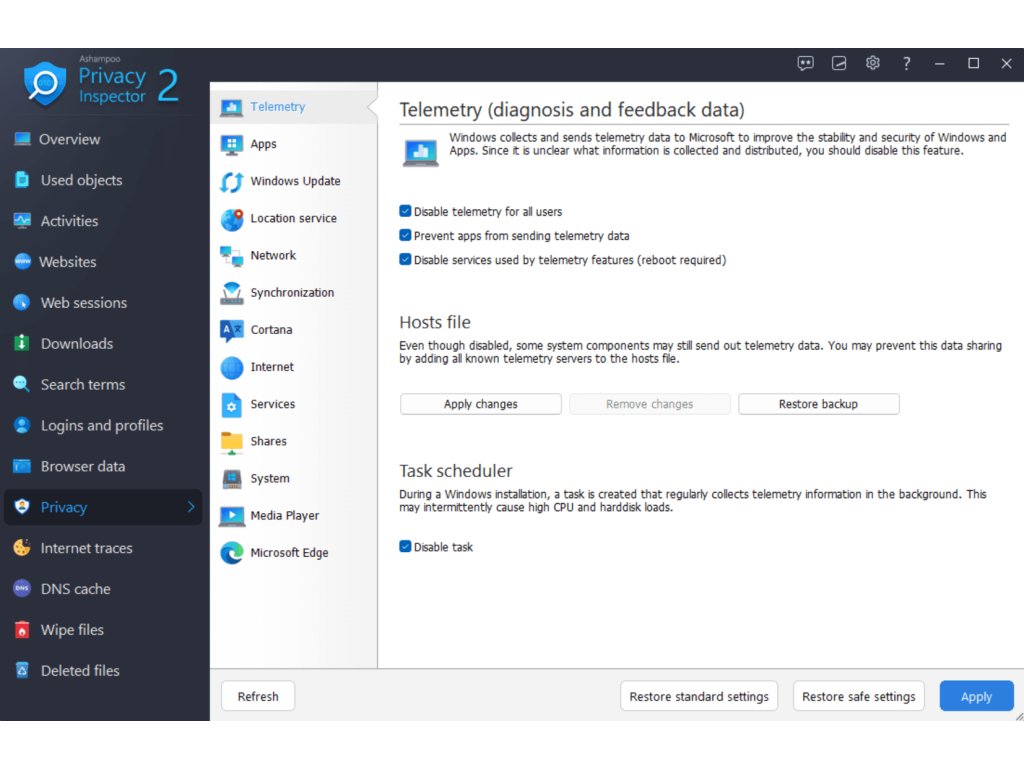Click the Location service globe pin icon
The height and width of the screenshot is (768, 1024).
232,219
